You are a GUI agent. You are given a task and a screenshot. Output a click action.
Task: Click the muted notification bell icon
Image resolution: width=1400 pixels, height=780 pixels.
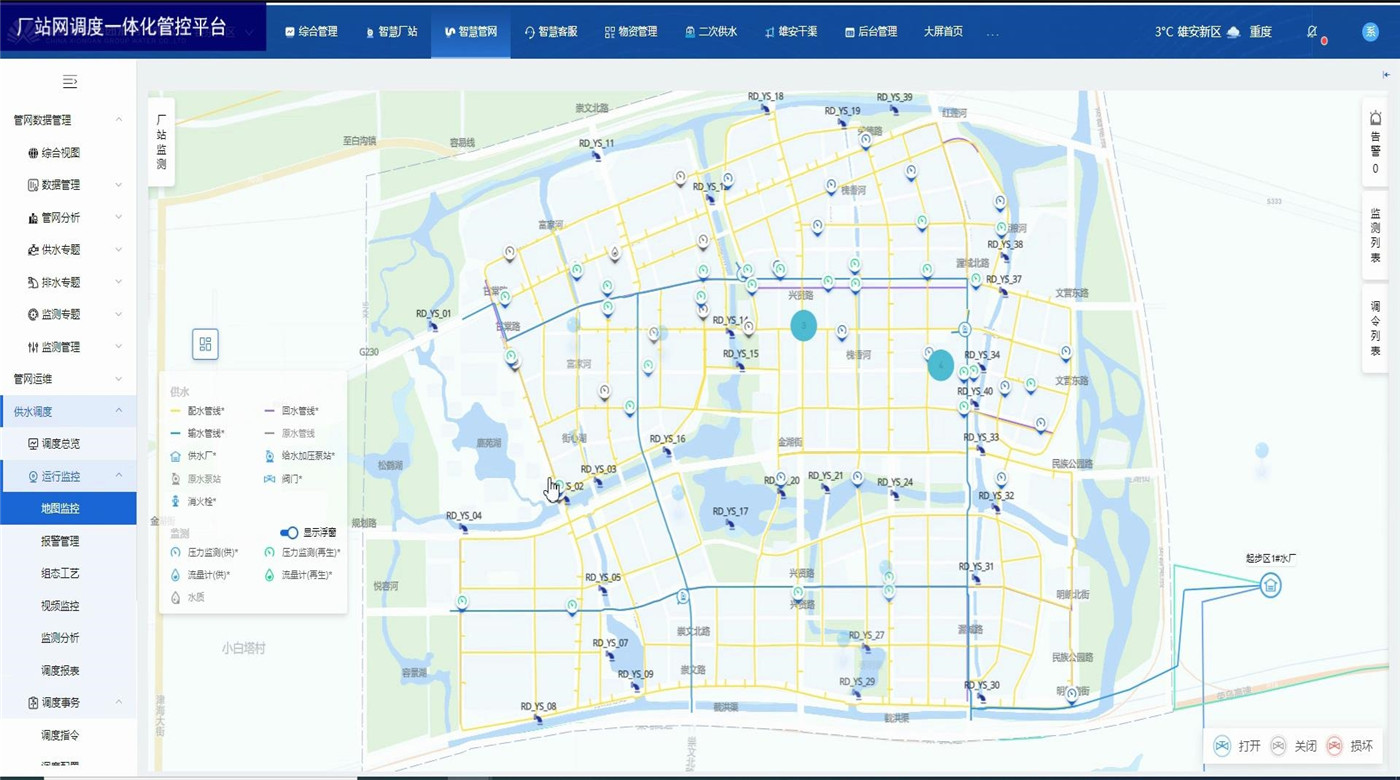1312,32
